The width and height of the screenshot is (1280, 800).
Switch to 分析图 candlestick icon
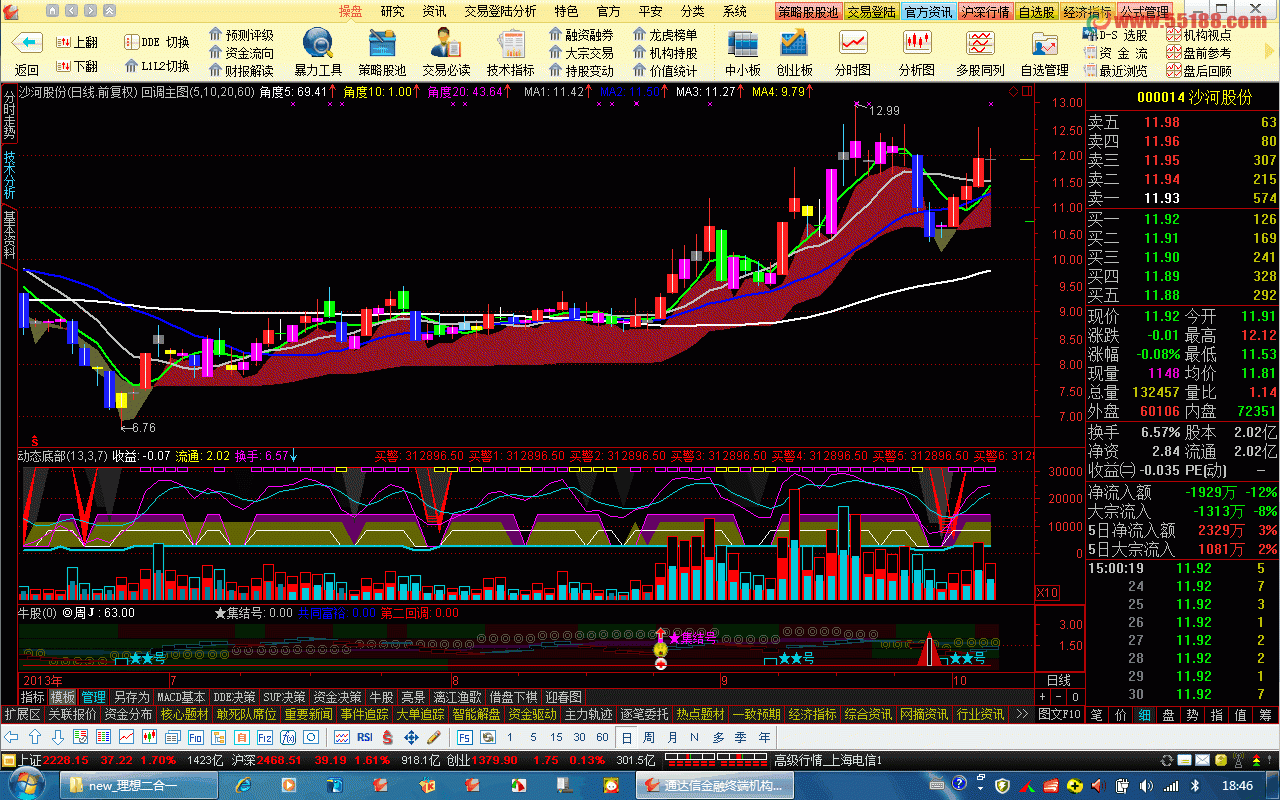tap(916, 43)
